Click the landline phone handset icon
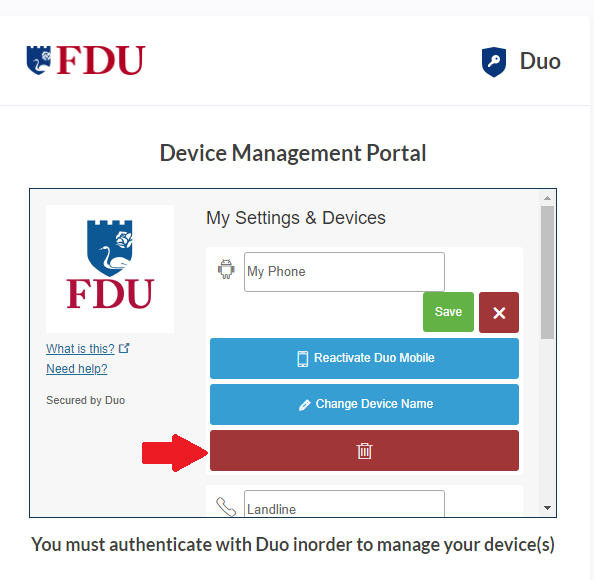The width and height of the screenshot is (594, 580). 226,507
